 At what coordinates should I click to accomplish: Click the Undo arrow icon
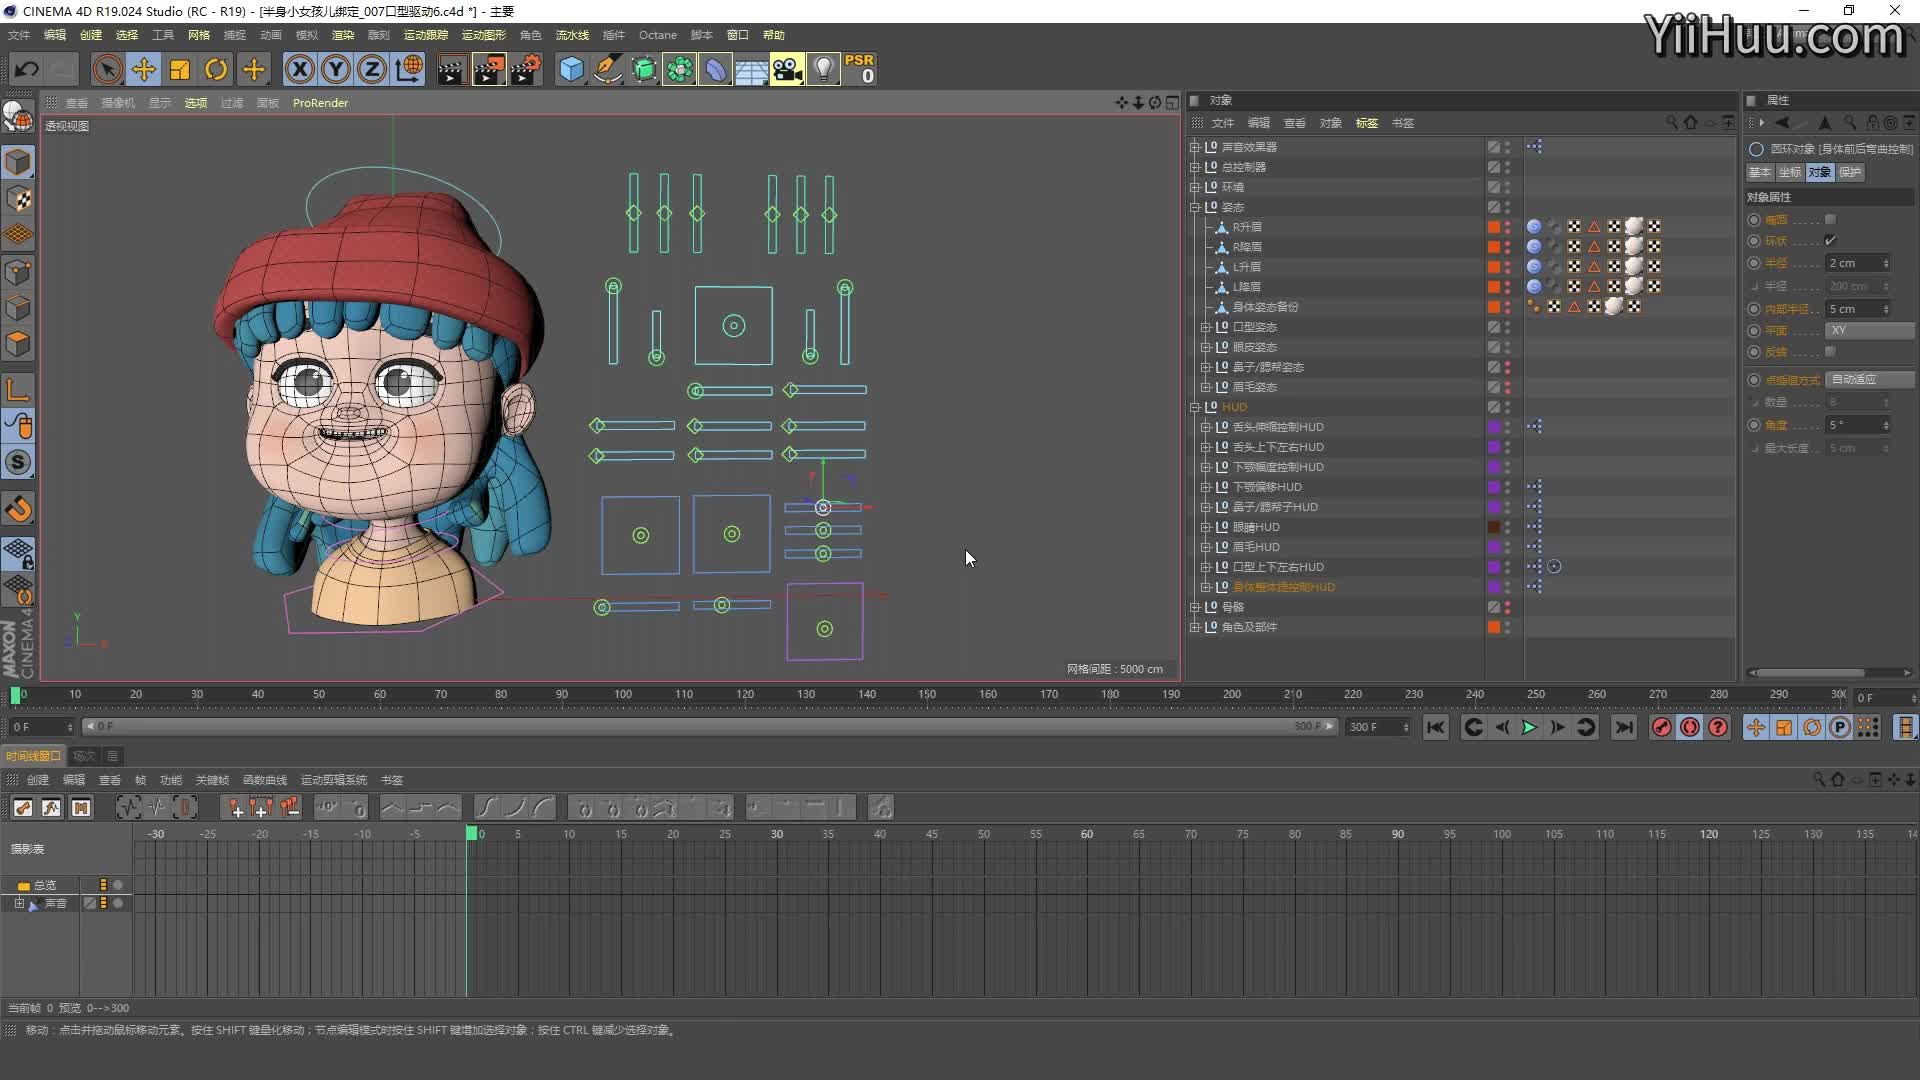point(27,69)
